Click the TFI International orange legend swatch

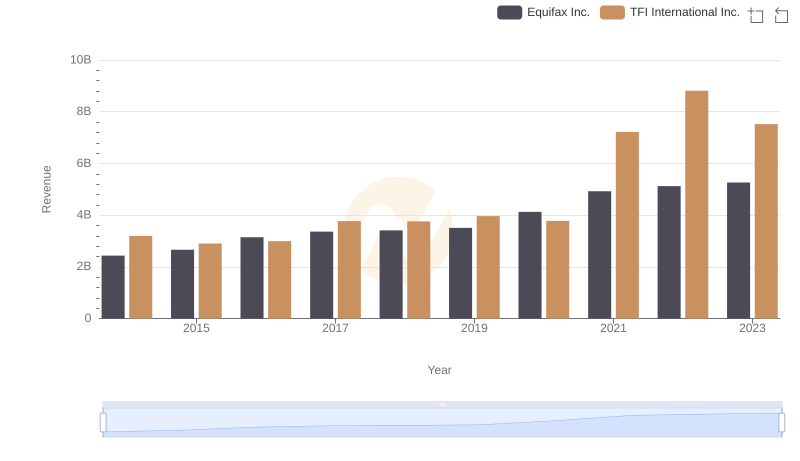612,12
